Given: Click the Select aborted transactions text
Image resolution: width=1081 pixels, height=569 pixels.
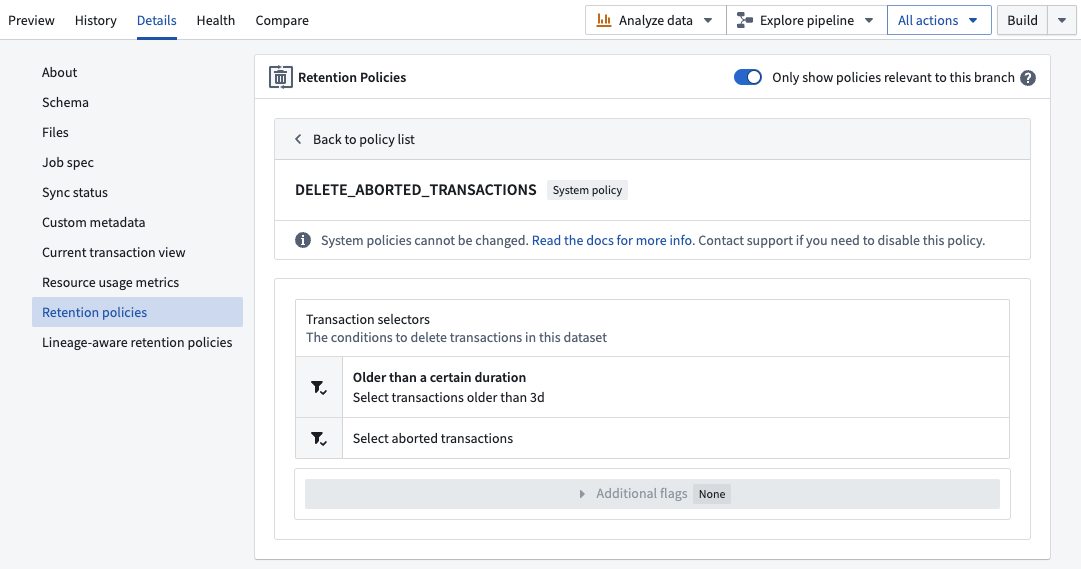Looking at the screenshot, I should click(x=433, y=439).
